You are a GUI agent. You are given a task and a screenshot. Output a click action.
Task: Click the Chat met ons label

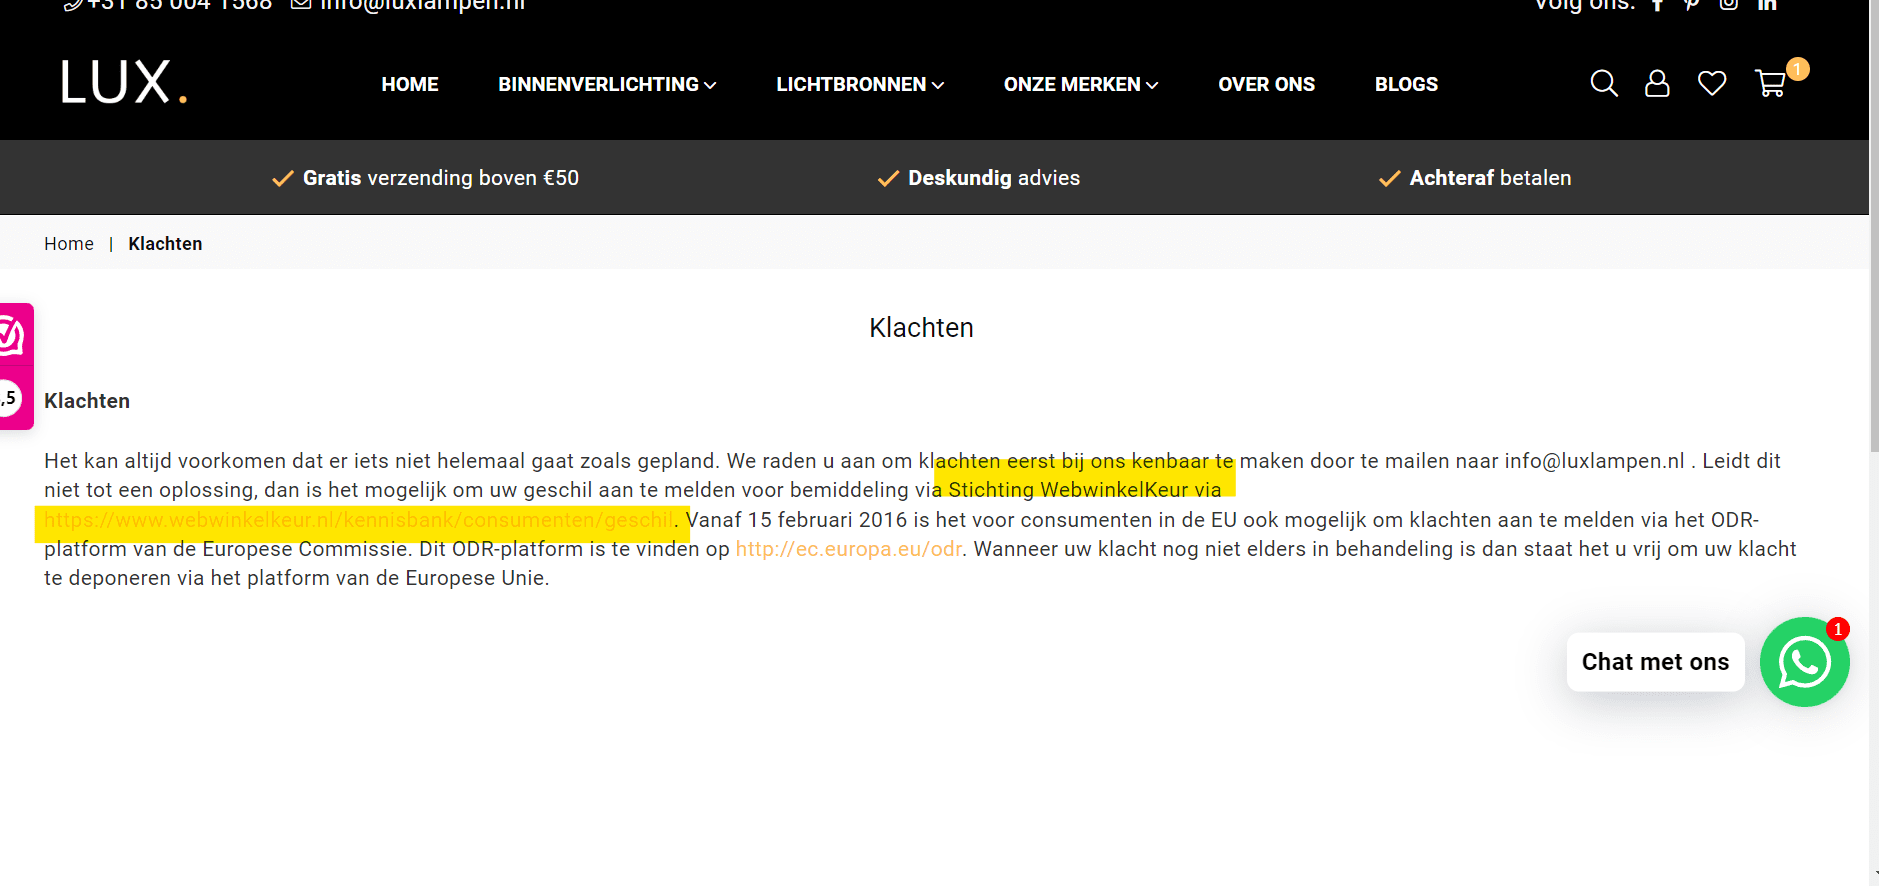(1655, 662)
